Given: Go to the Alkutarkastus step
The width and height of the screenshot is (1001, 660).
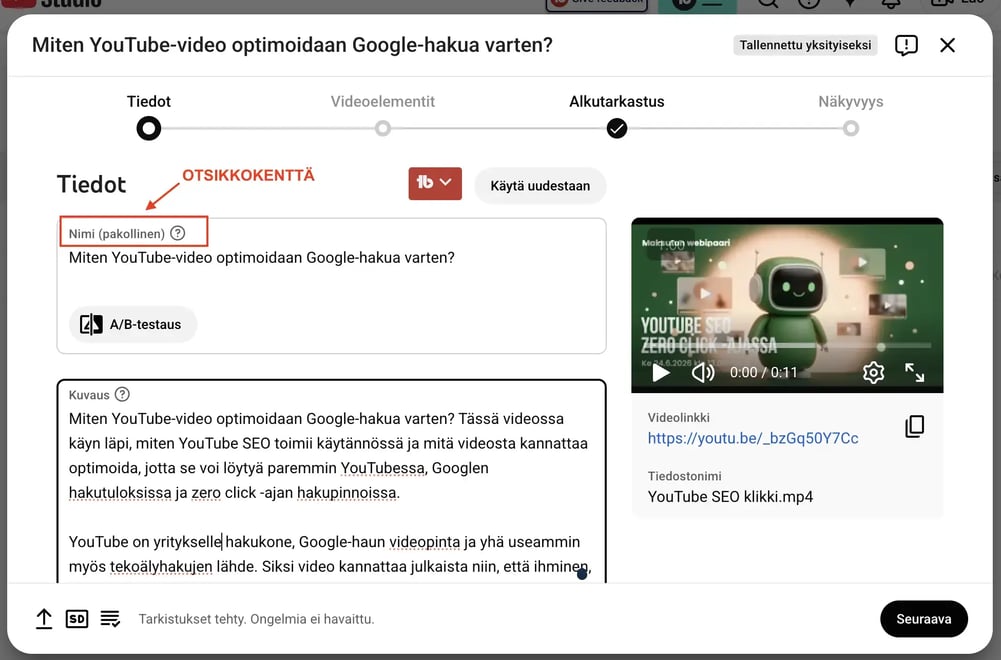Looking at the screenshot, I should (x=617, y=101).
